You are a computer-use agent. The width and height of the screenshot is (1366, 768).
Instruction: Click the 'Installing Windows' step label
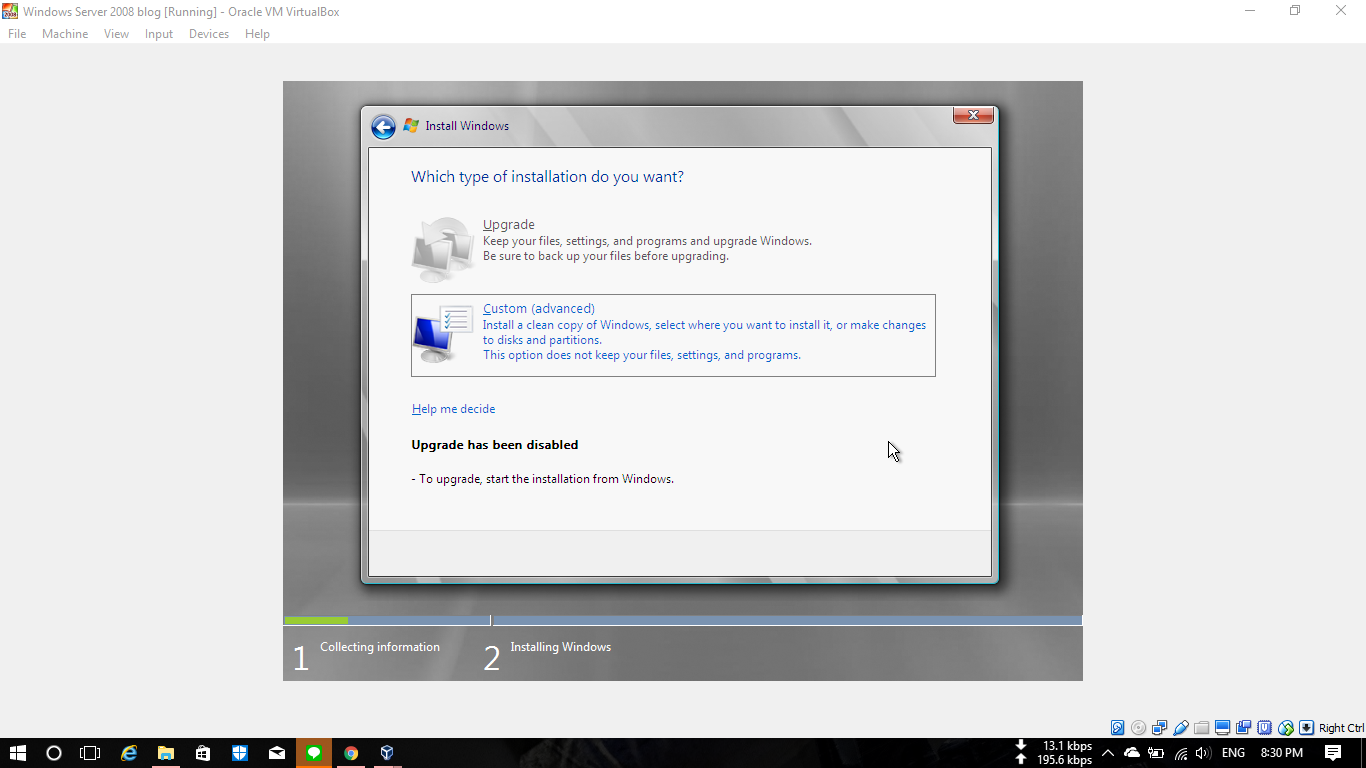561,647
